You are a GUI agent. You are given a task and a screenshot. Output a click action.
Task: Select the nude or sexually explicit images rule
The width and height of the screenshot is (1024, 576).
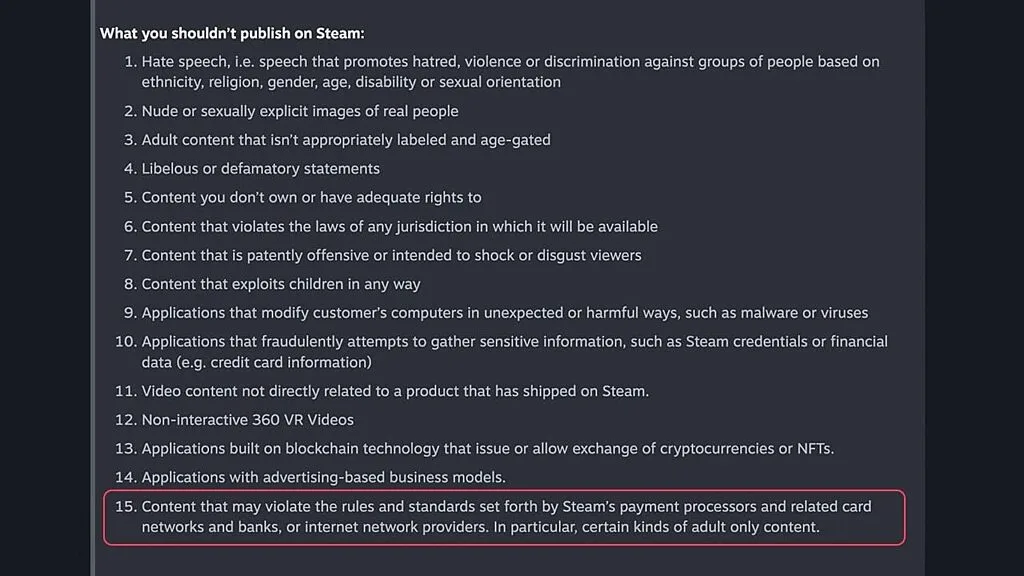coord(300,111)
